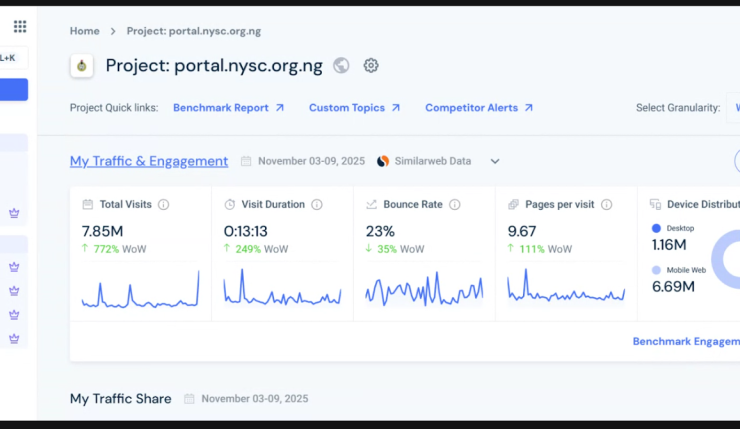Click calendar icon by November 03-09 date
The width and height of the screenshot is (740, 429).
pyautogui.click(x=246, y=161)
